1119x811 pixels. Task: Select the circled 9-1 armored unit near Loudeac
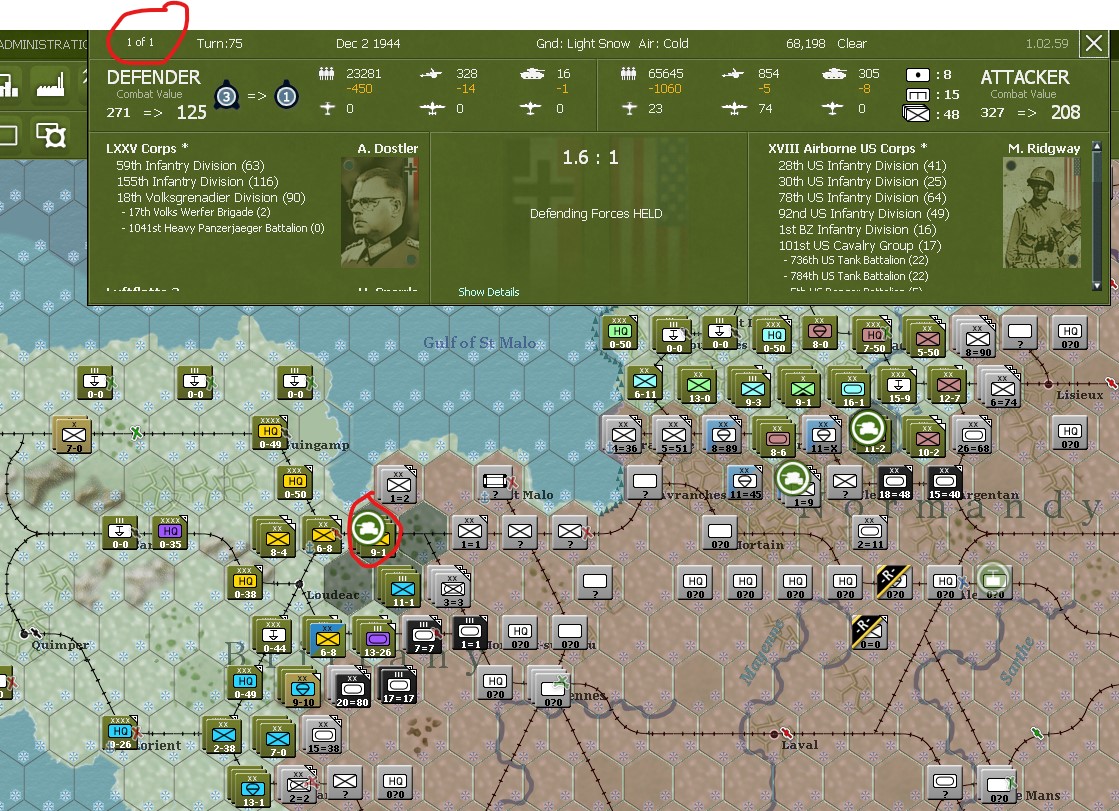point(373,533)
